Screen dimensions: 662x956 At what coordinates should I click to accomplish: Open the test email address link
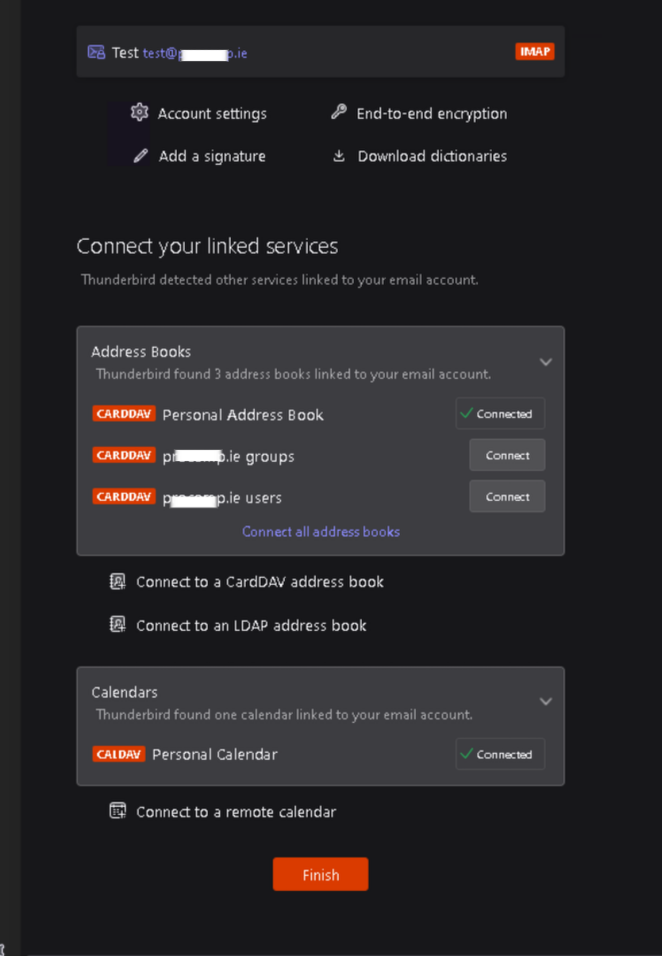pos(195,53)
